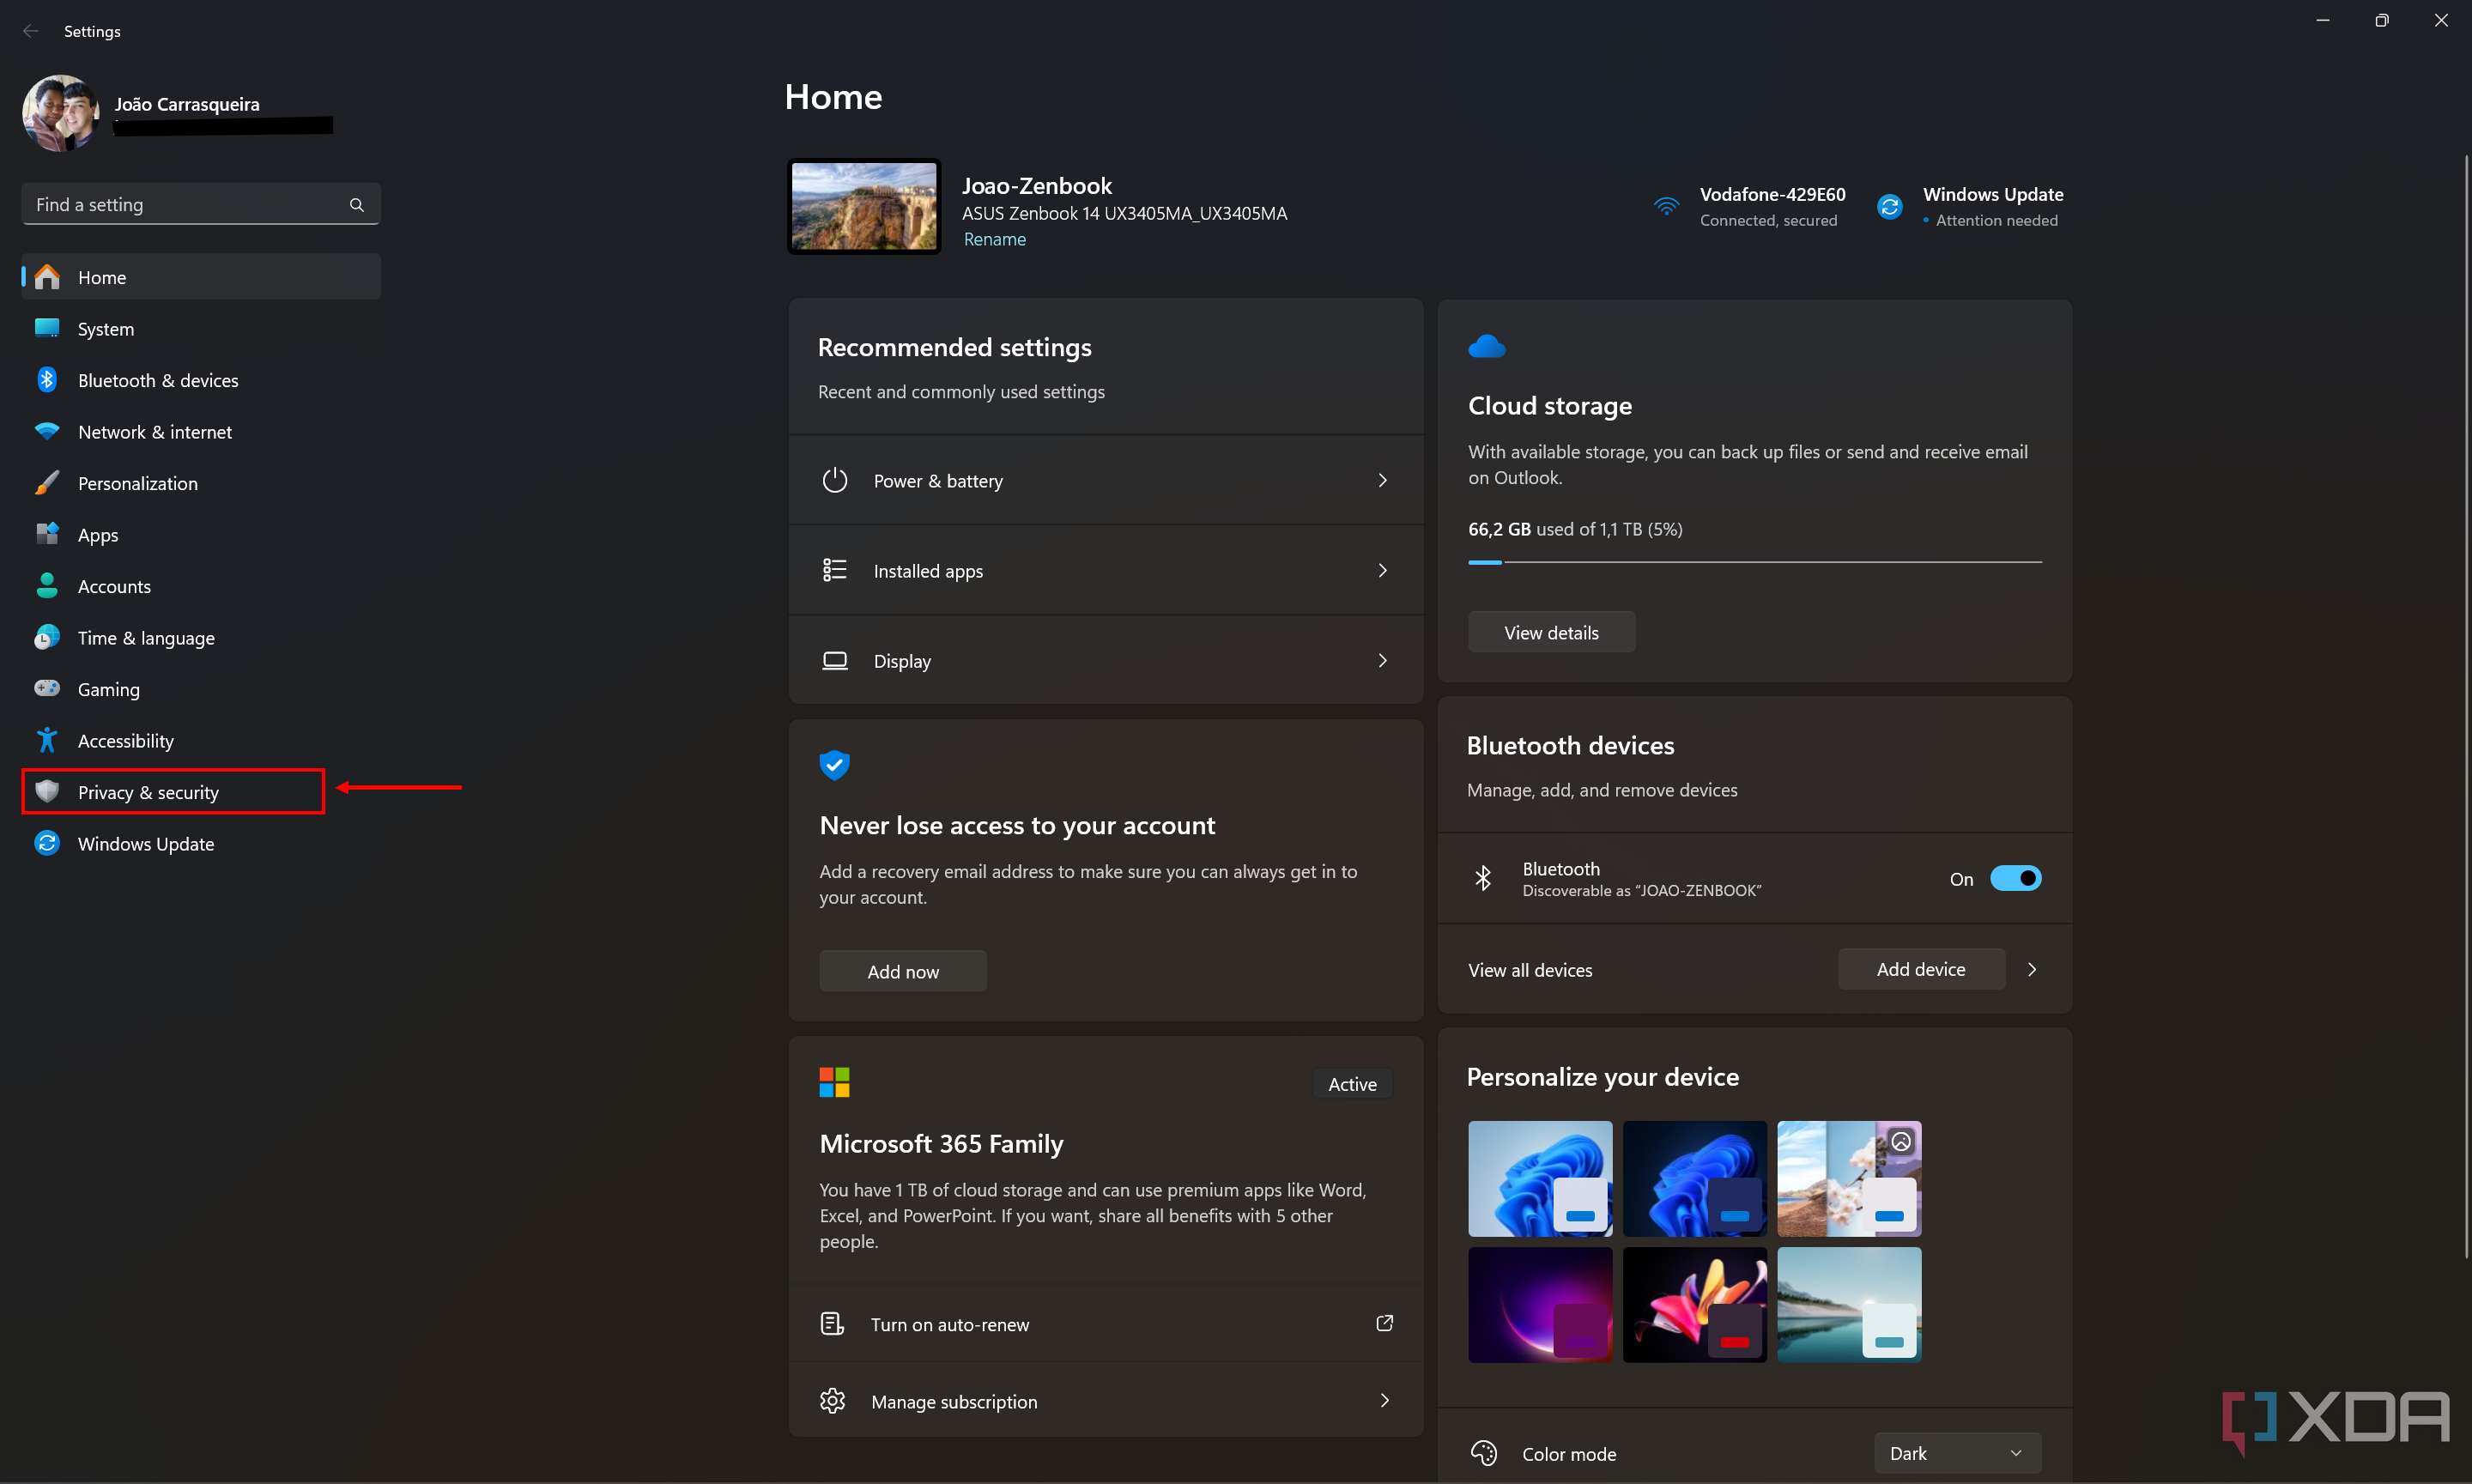2472x1484 pixels.
Task: Click View details for Cloud storage
Action: (x=1552, y=631)
